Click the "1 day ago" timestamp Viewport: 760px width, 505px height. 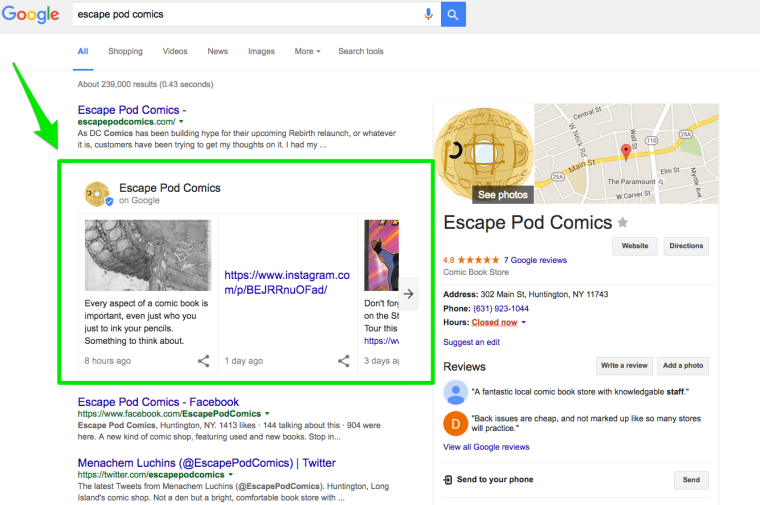[244, 361]
